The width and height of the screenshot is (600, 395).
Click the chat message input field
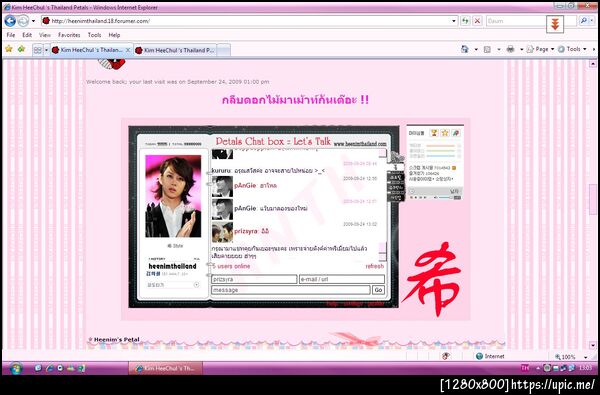[x=291, y=290]
